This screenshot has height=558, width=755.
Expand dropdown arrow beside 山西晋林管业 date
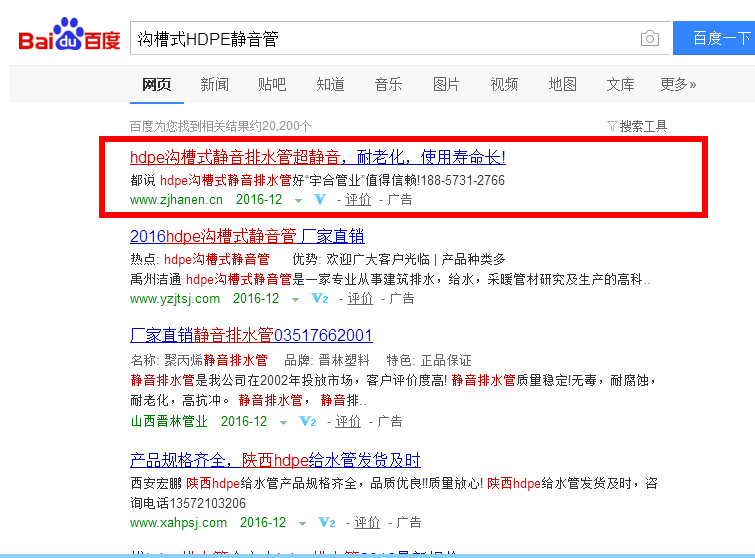[x=283, y=423]
